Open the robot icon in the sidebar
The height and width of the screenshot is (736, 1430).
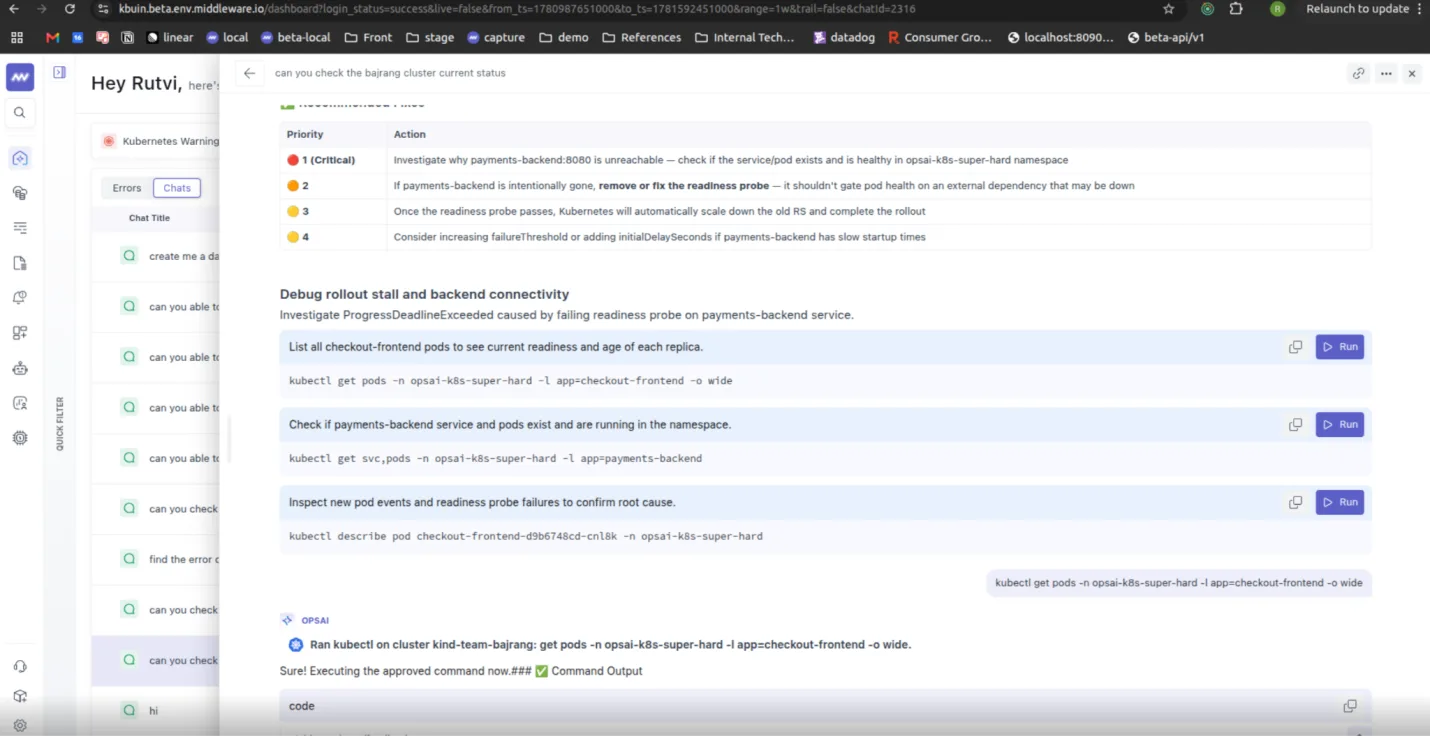pyautogui.click(x=20, y=368)
